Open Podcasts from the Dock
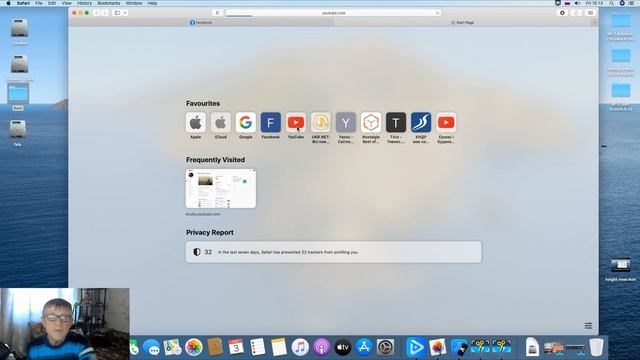Image resolution: width=640 pixels, height=360 pixels. coord(321,347)
